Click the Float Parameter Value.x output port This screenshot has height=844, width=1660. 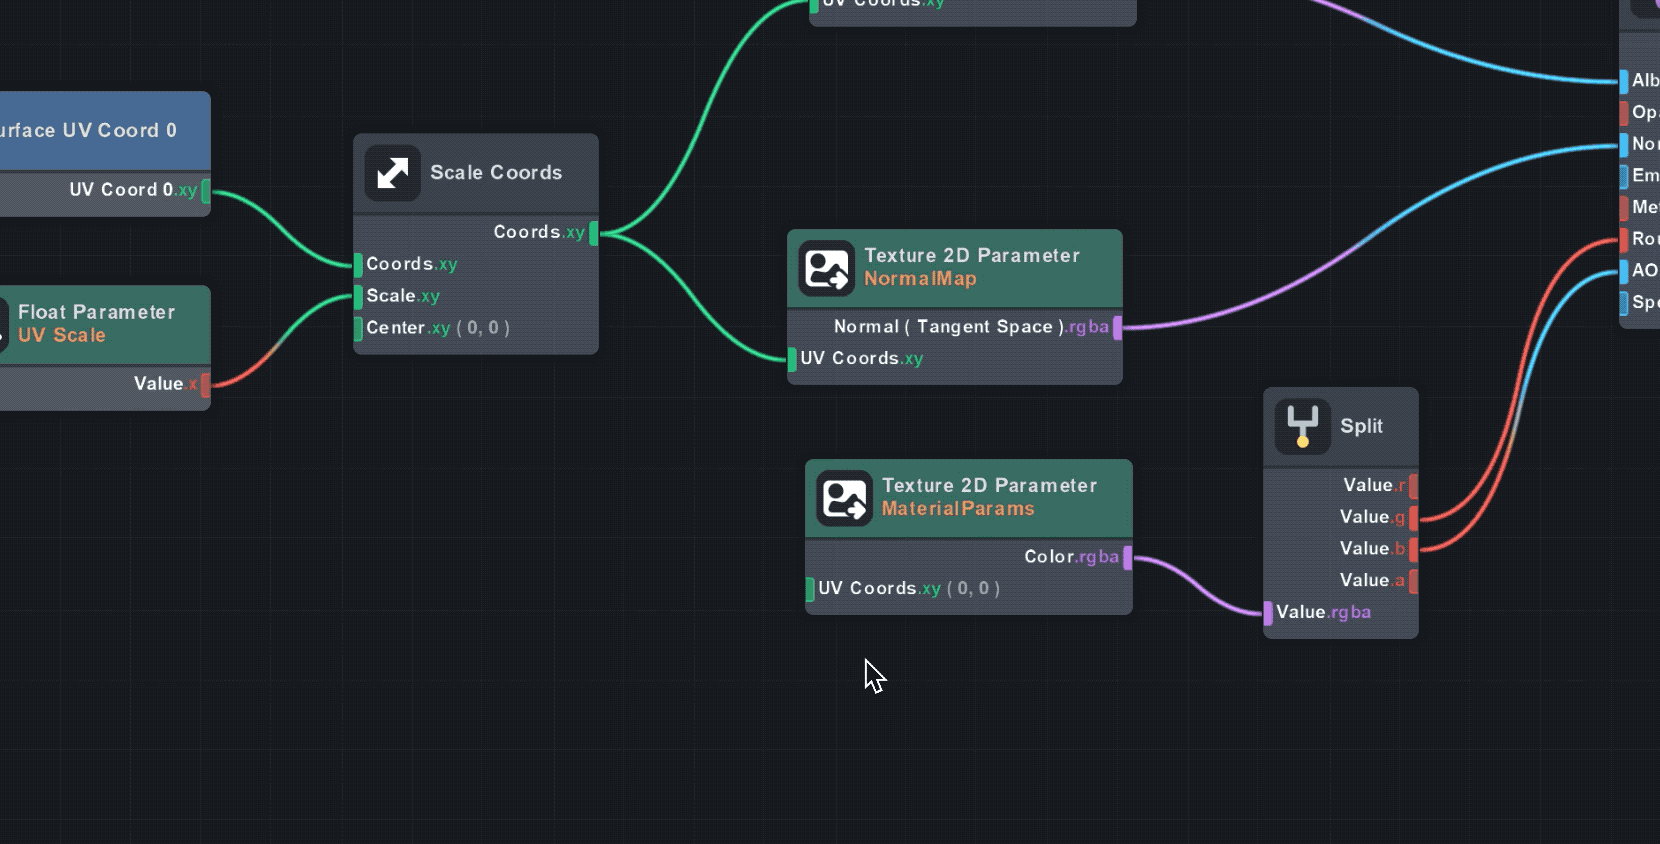205,384
